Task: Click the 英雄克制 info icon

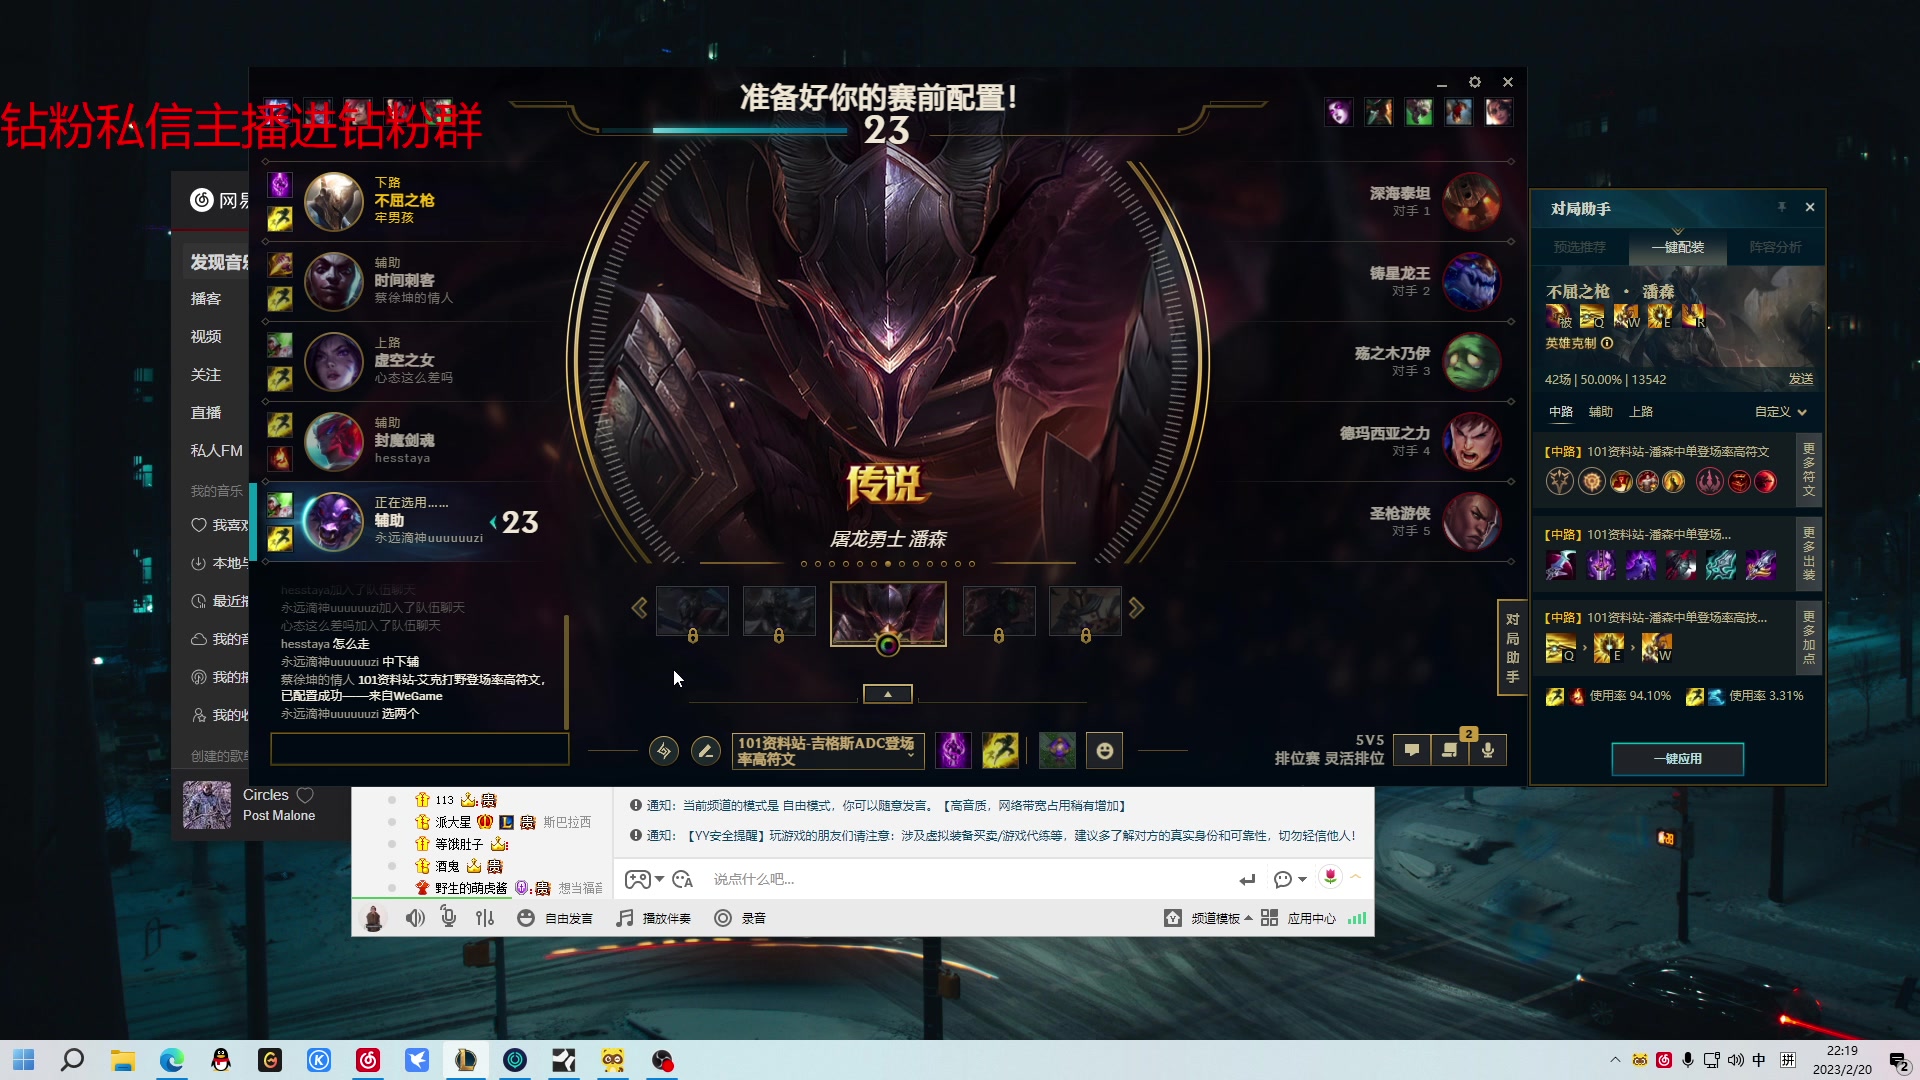Action: 1607,343
